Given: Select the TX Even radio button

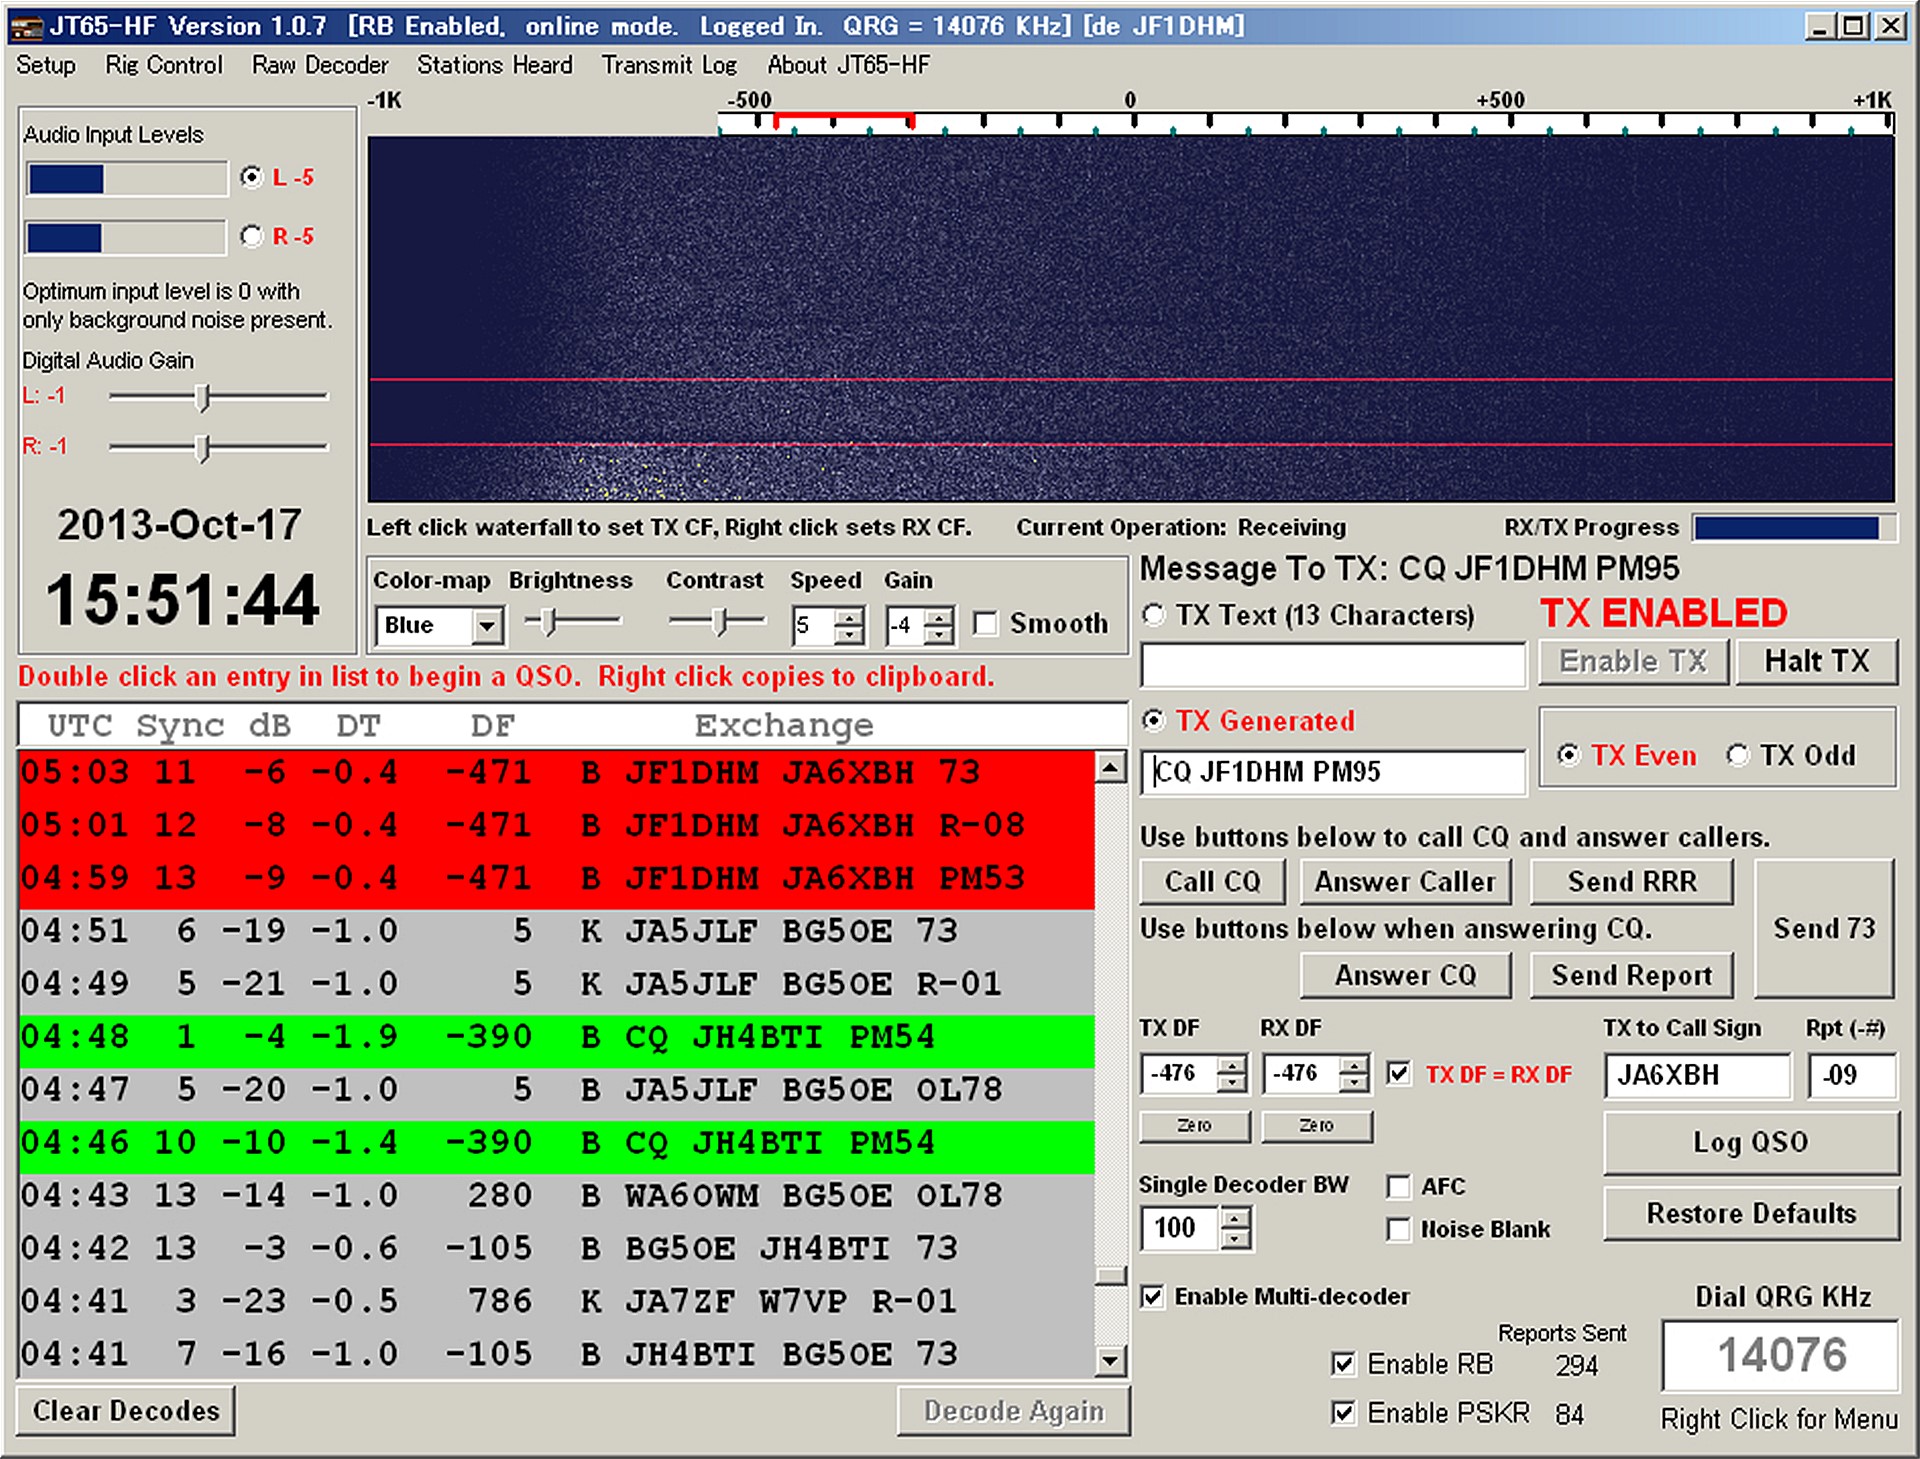Looking at the screenshot, I should click(1569, 755).
